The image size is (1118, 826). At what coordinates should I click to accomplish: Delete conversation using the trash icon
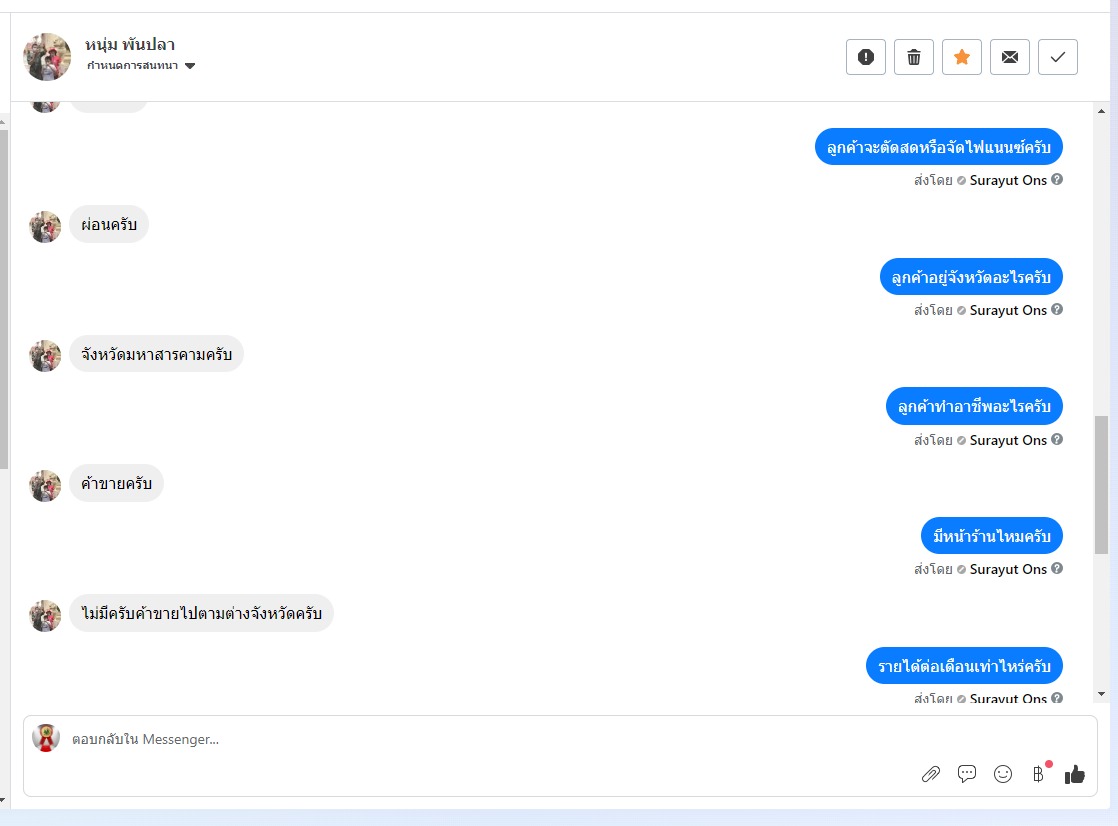point(913,57)
